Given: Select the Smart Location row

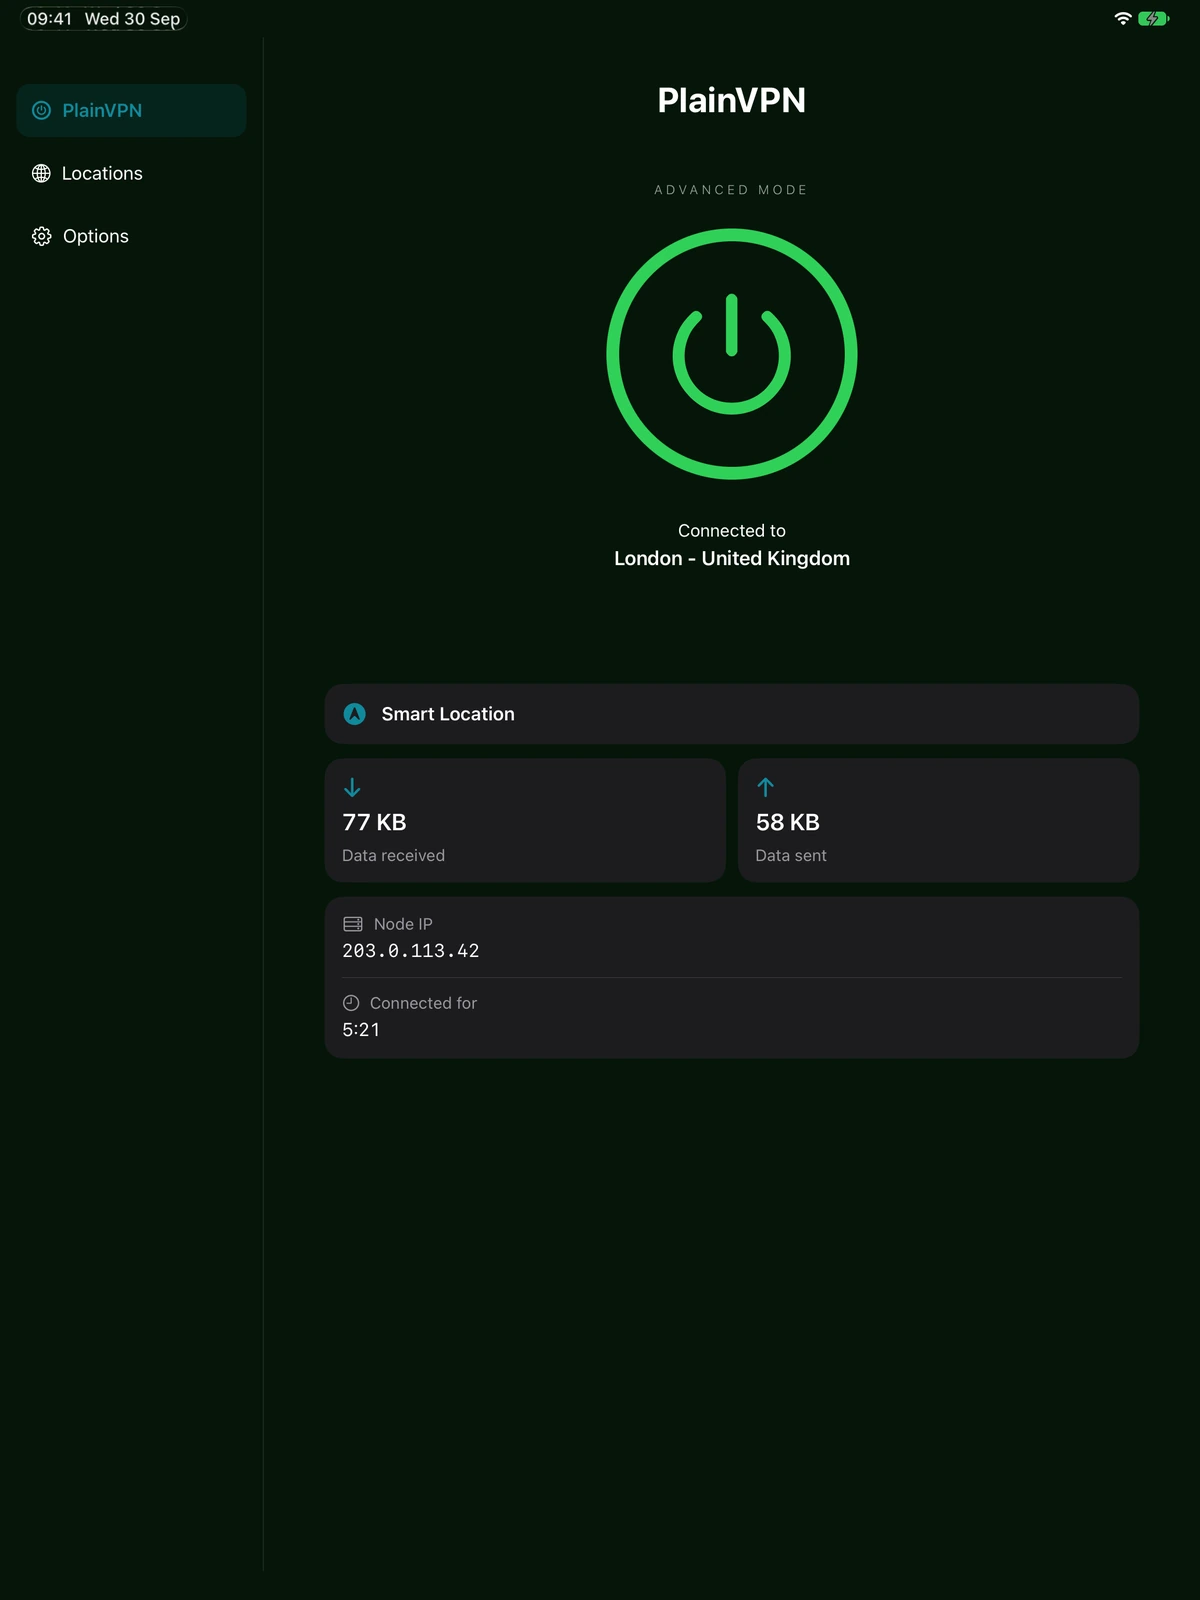Looking at the screenshot, I should point(732,714).
